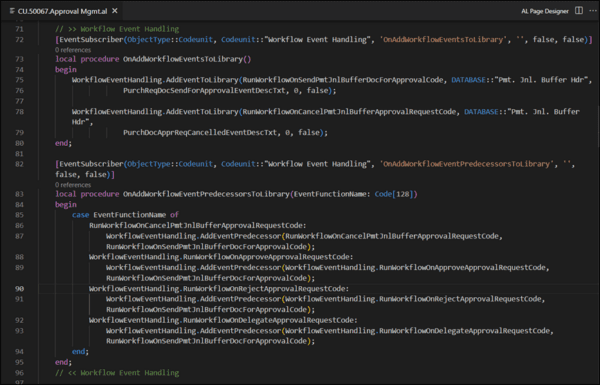This screenshot has height=385, width=600.
Task: Click 'OnAddWorkflowEventsToLibrary' string on line 72
Action: 443,39
